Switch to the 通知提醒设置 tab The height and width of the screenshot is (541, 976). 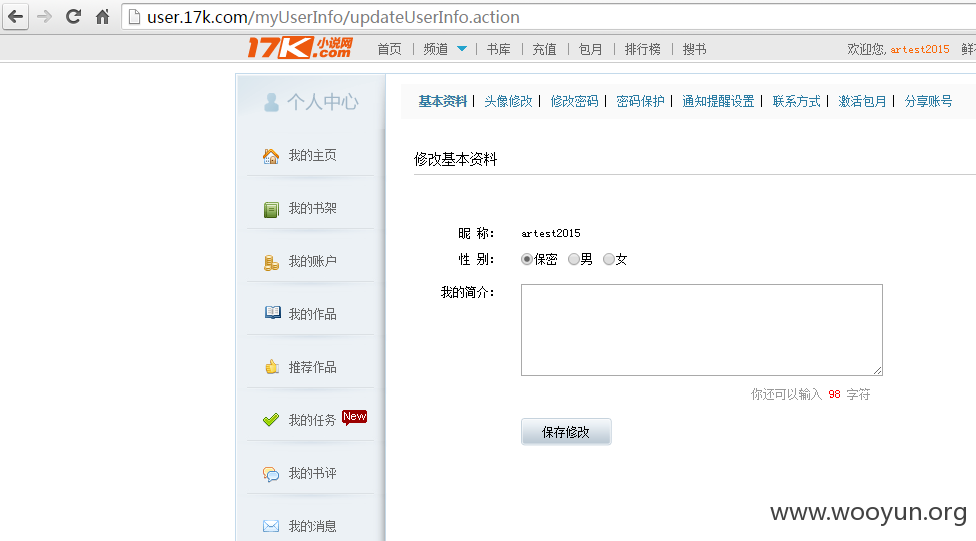(718, 101)
